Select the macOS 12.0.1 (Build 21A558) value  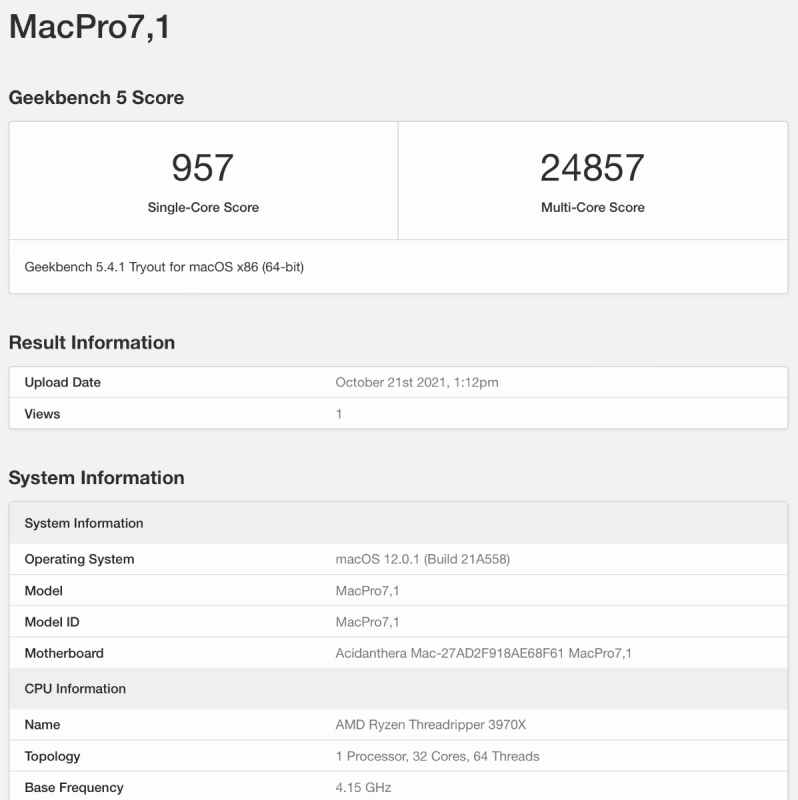click(x=422, y=559)
